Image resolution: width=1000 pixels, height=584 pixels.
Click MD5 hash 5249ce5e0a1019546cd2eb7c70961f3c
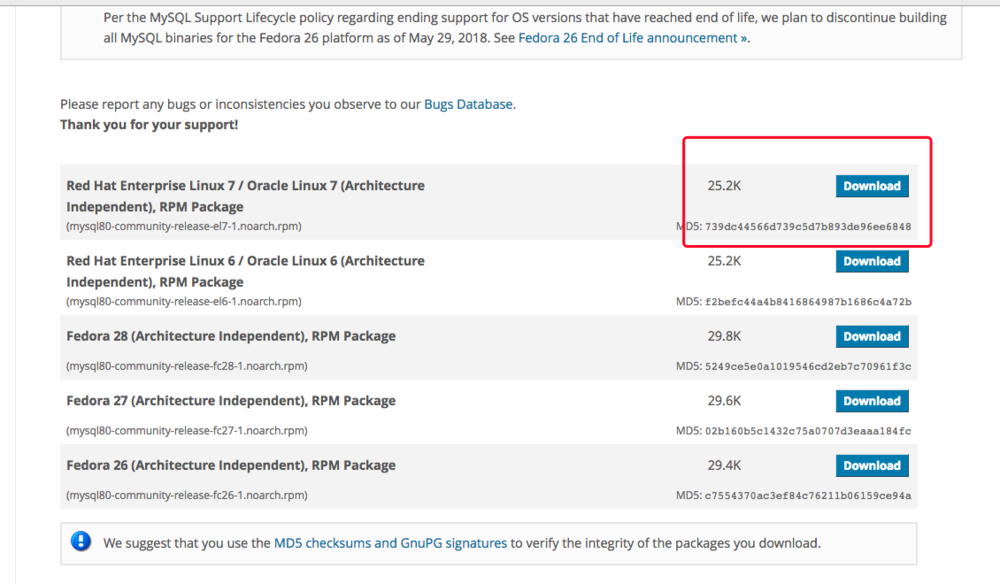[808, 366]
